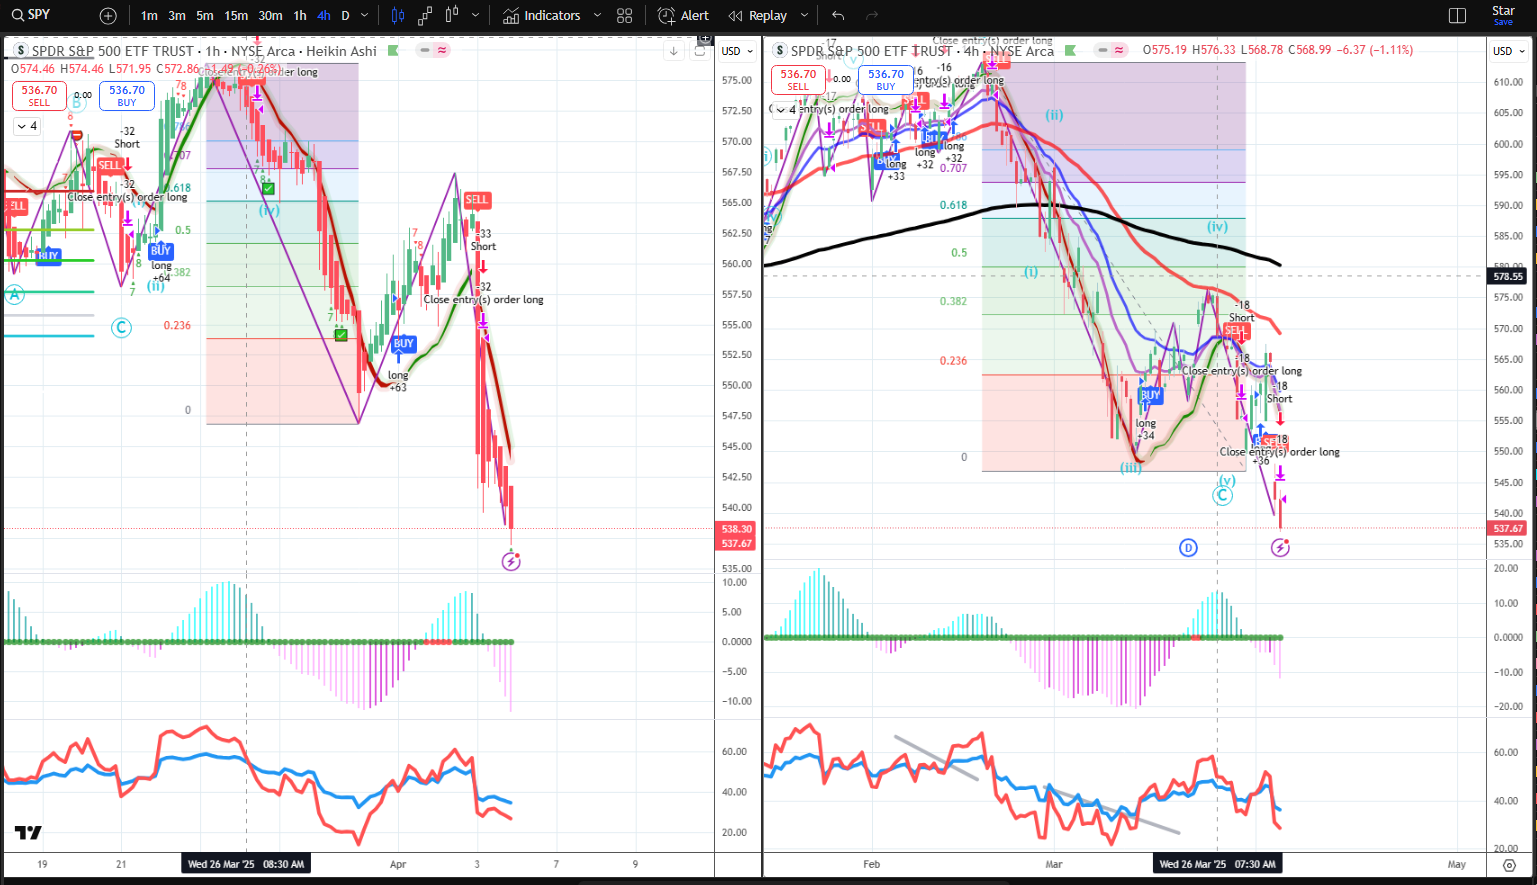
Task: Click the maximize pane icon on 1h chart
Action: [699, 51]
